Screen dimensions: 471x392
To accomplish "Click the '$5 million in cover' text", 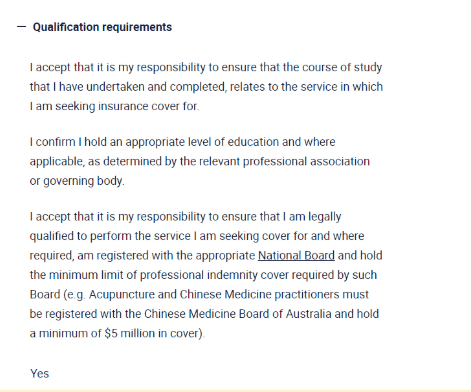I will [153, 333].
